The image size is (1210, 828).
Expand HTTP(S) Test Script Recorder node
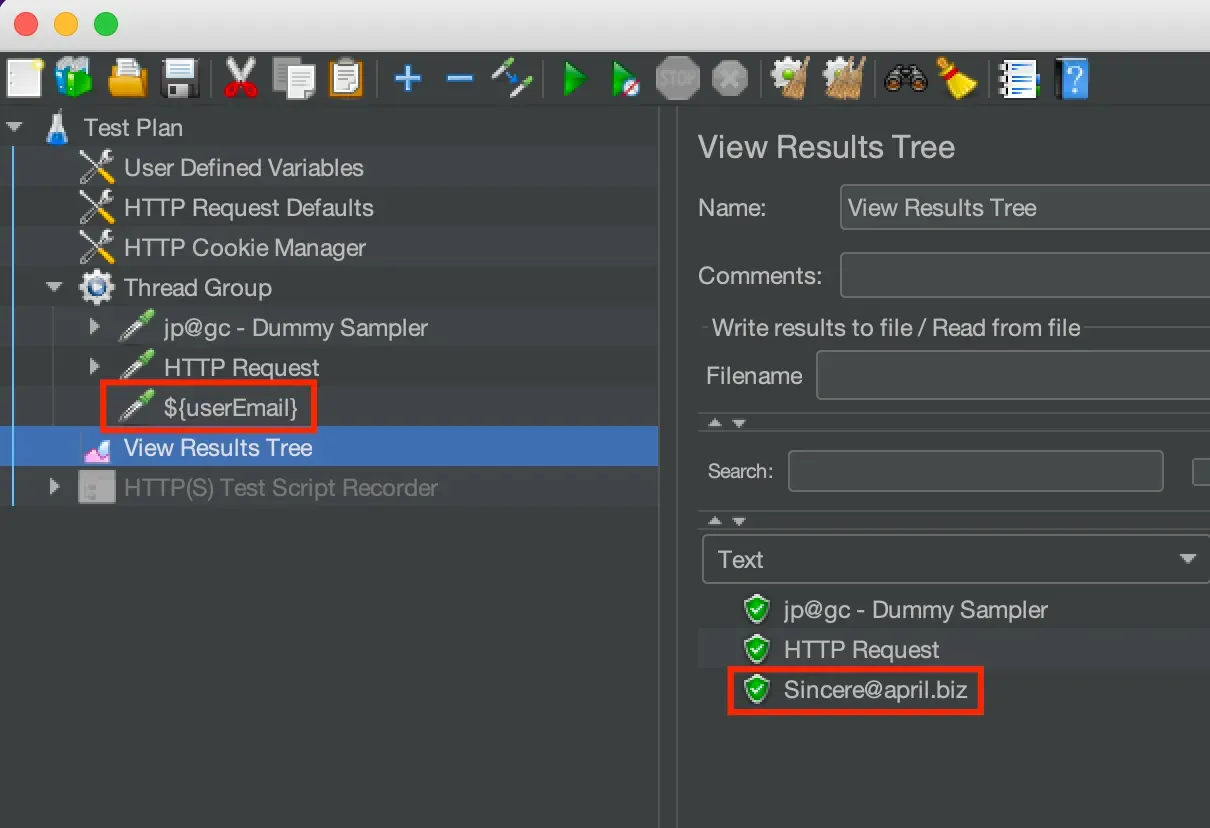(x=54, y=487)
